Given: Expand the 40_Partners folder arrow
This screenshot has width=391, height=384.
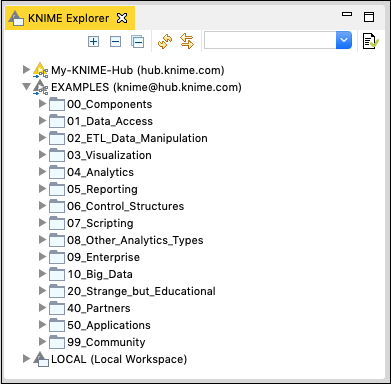Looking at the screenshot, I should coord(42,308).
